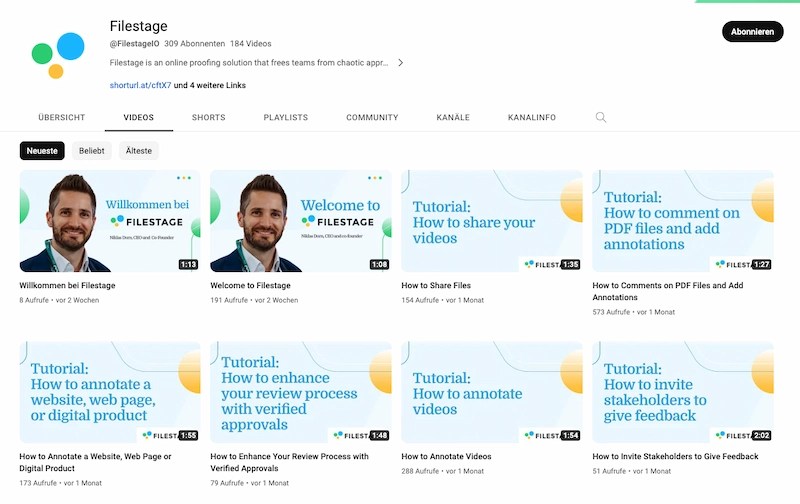This screenshot has height=504, width=800.
Task: View the Kanalinfo tab
Action: coord(532,117)
